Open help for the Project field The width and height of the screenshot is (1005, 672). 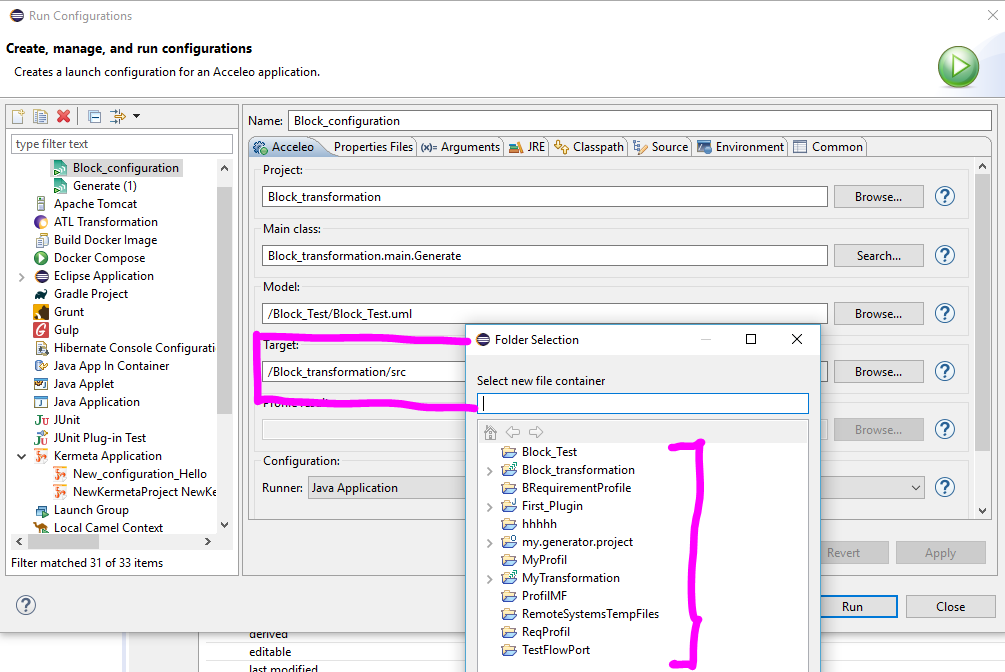pos(945,196)
